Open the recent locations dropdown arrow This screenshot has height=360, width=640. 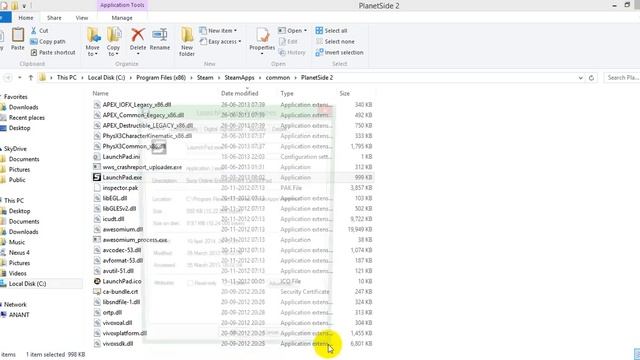coord(20,78)
